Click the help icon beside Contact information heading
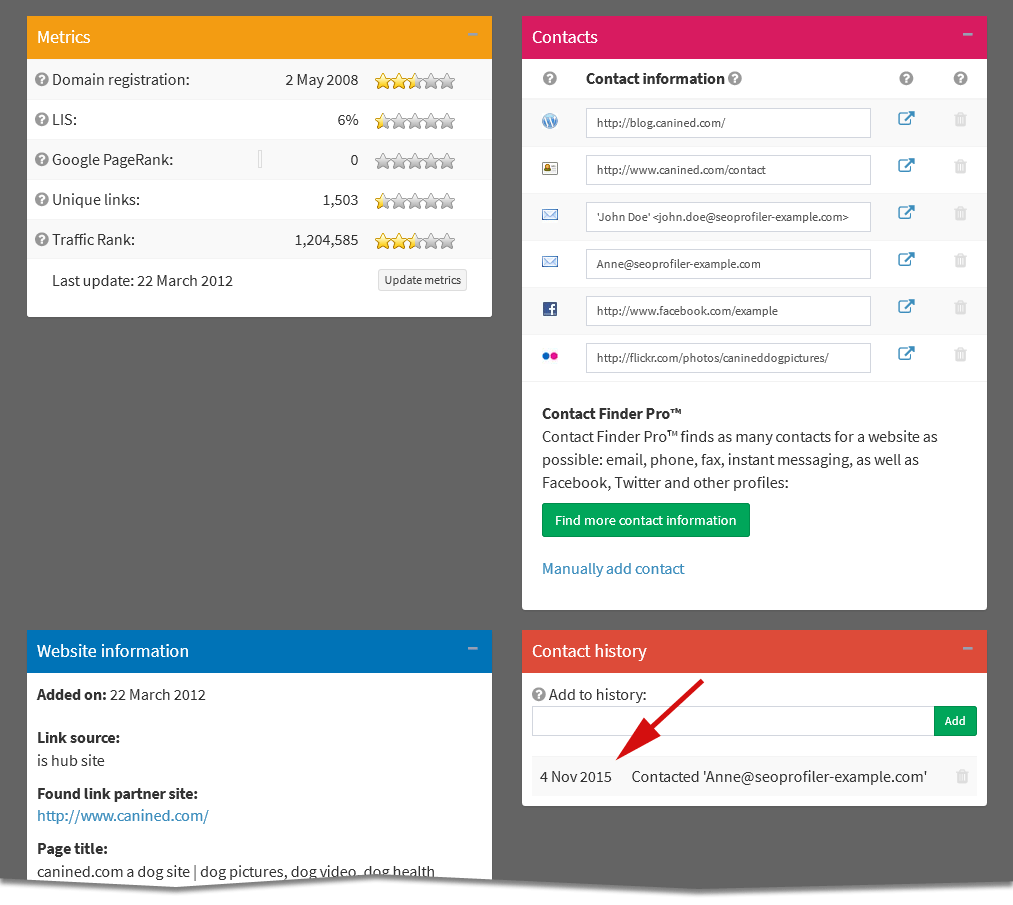1013x905 pixels. 737,78
